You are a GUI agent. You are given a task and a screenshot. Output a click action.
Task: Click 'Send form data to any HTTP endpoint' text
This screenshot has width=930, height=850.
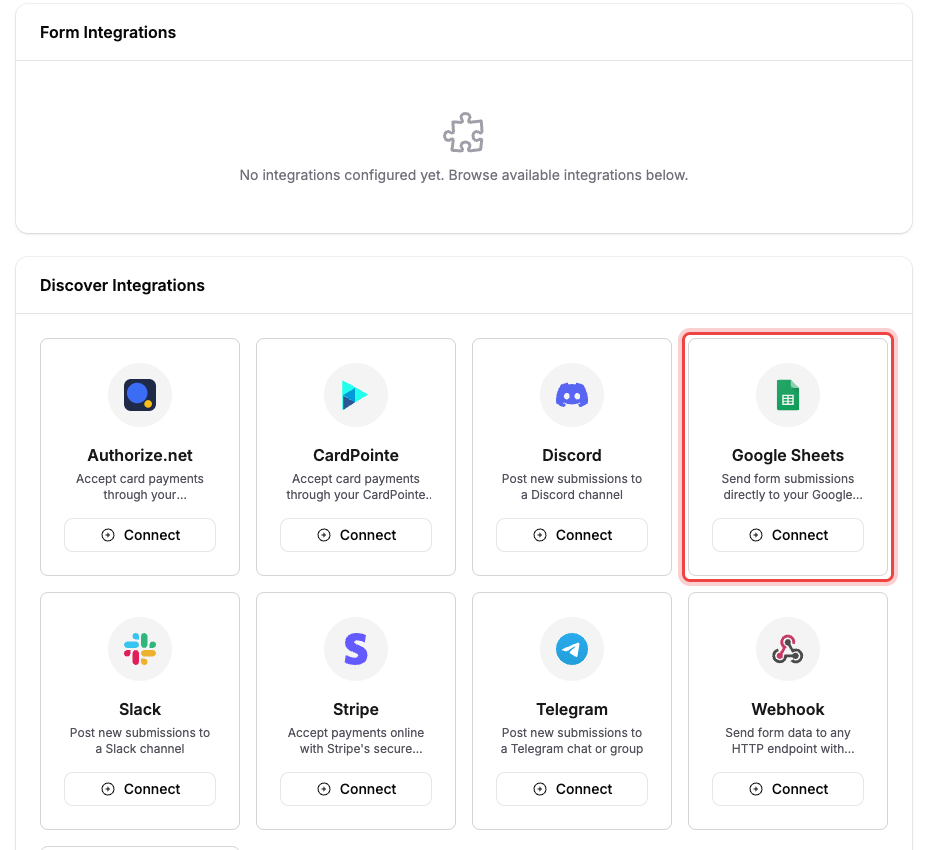pyautogui.click(x=788, y=740)
